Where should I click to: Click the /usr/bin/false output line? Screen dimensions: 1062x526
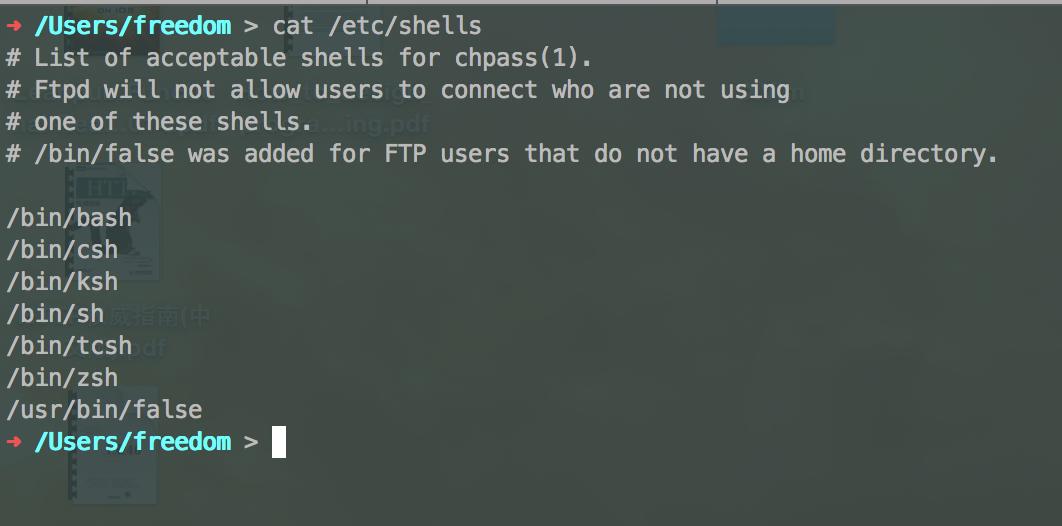tap(104, 410)
